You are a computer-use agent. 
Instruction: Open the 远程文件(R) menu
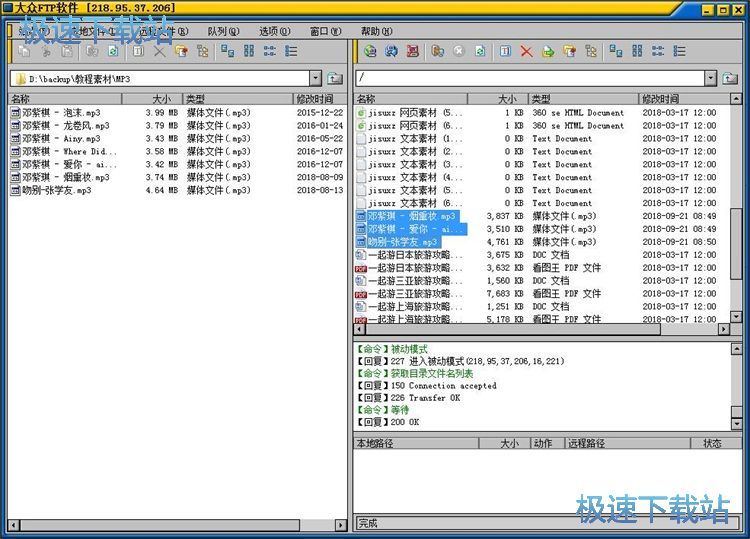pos(163,32)
